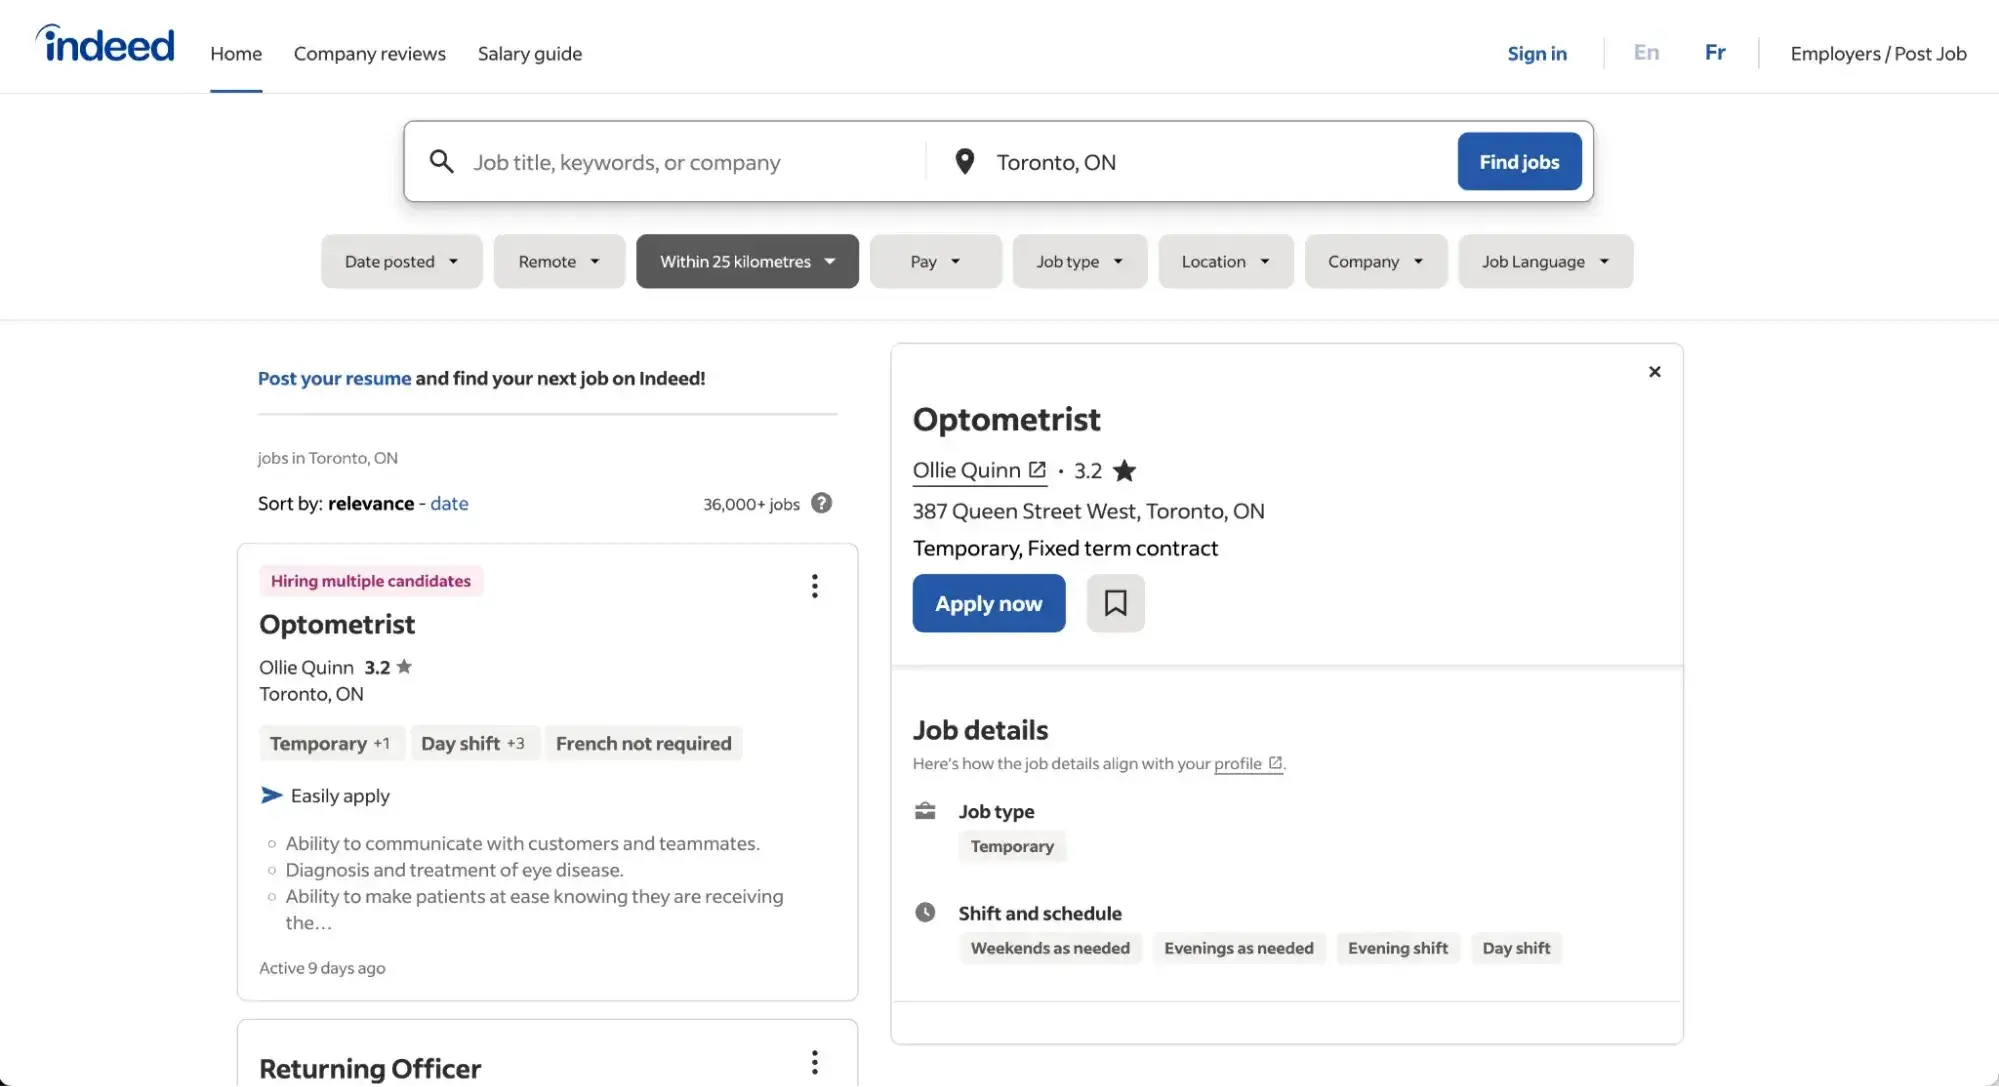Expand the Company filter
Screen dimensions: 1999x1087
pos(1375,261)
